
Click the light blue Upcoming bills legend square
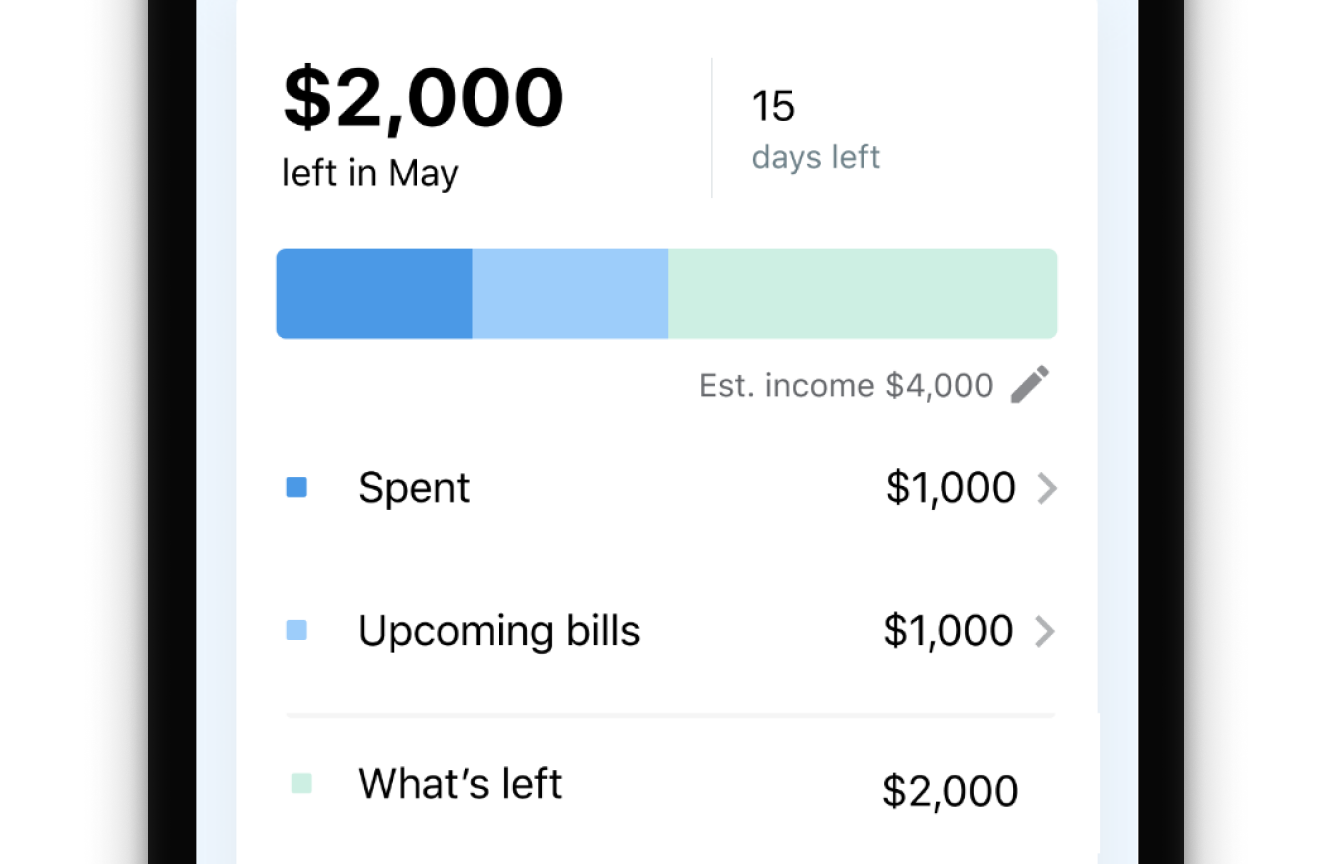coord(297,631)
